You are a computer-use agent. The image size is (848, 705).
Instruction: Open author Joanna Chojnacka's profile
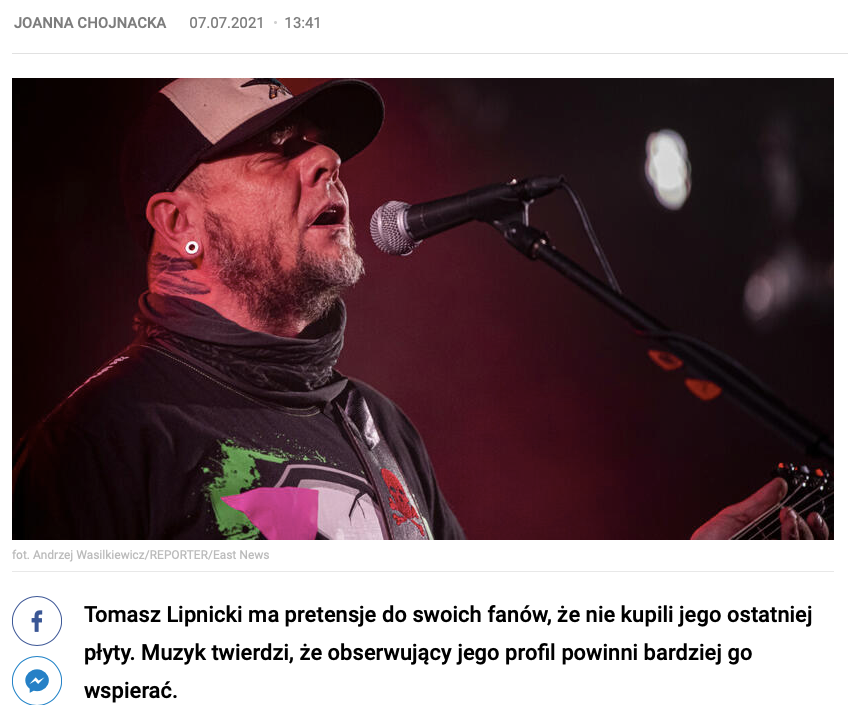[90, 23]
